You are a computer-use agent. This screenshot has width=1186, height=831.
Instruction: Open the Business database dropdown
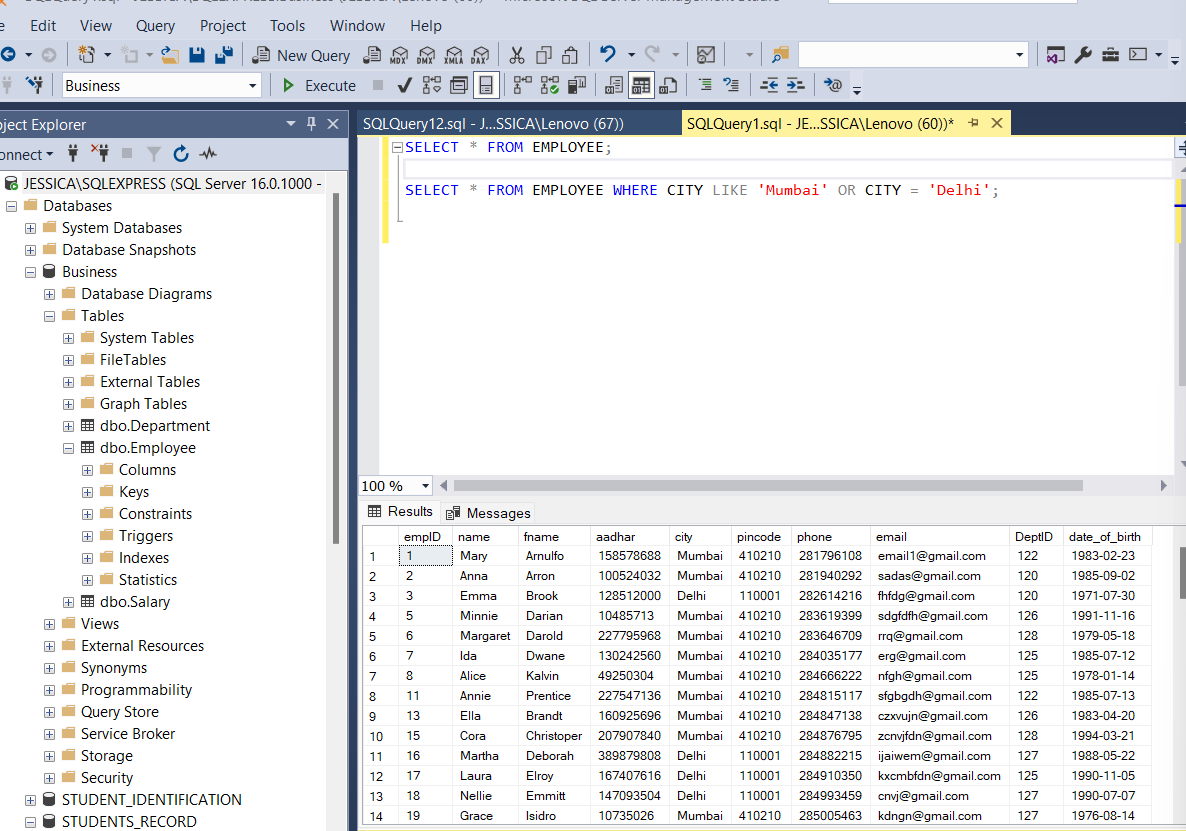point(253,85)
